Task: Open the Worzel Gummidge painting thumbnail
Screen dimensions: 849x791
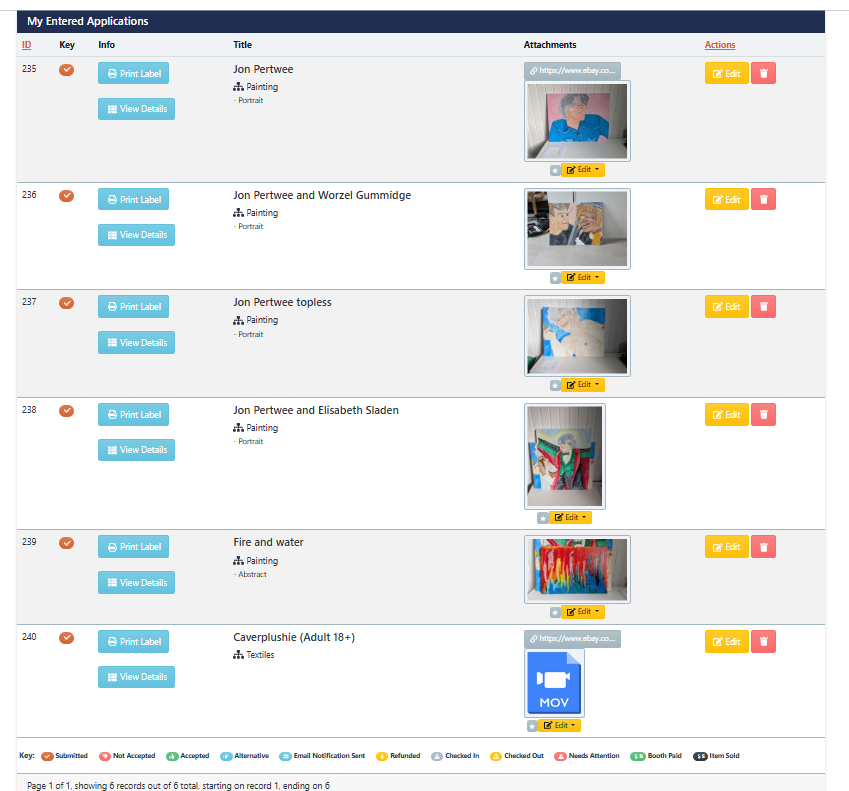Action: (x=577, y=229)
